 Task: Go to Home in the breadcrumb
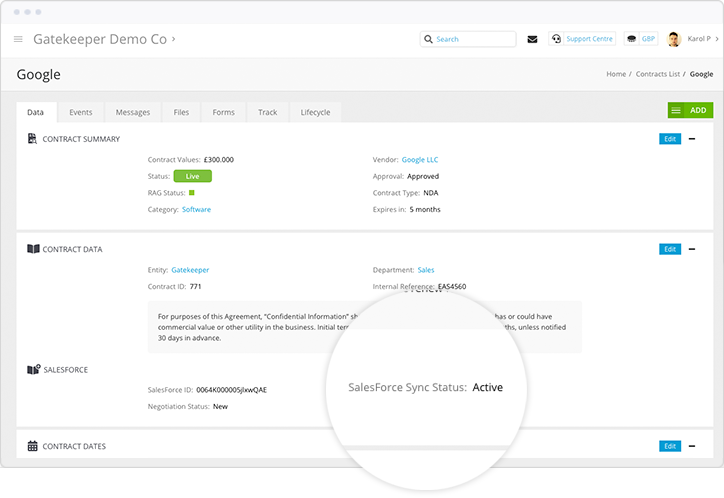[616, 74]
